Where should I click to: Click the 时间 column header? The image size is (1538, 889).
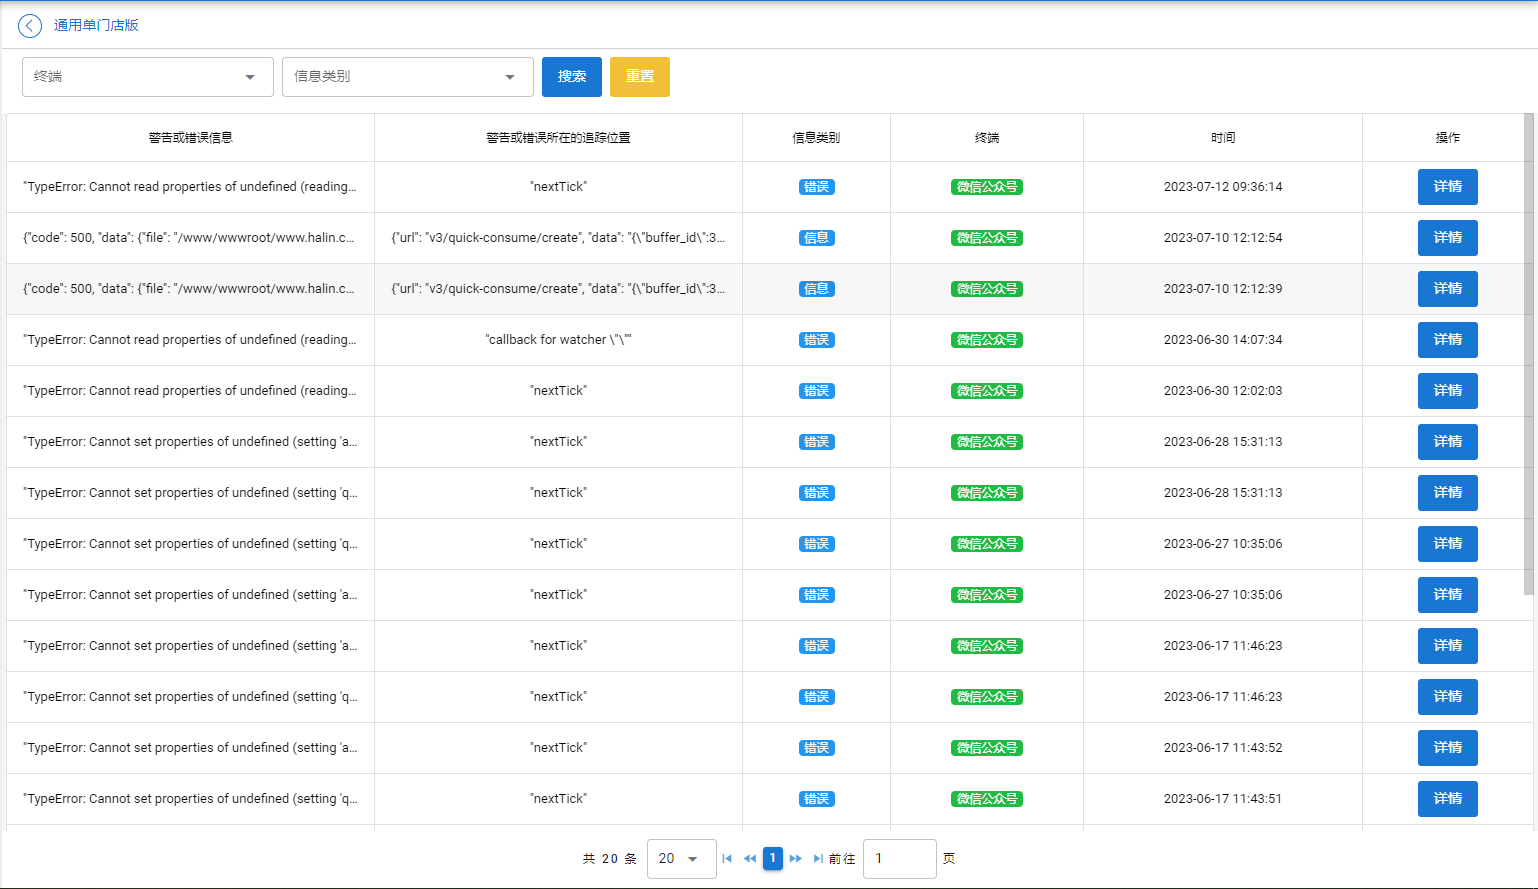(x=1223, y=138)
